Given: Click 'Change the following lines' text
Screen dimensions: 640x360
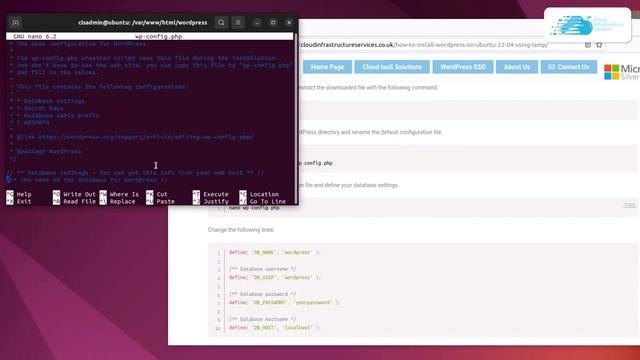Looking at the screenshot, I should (241, 230).
